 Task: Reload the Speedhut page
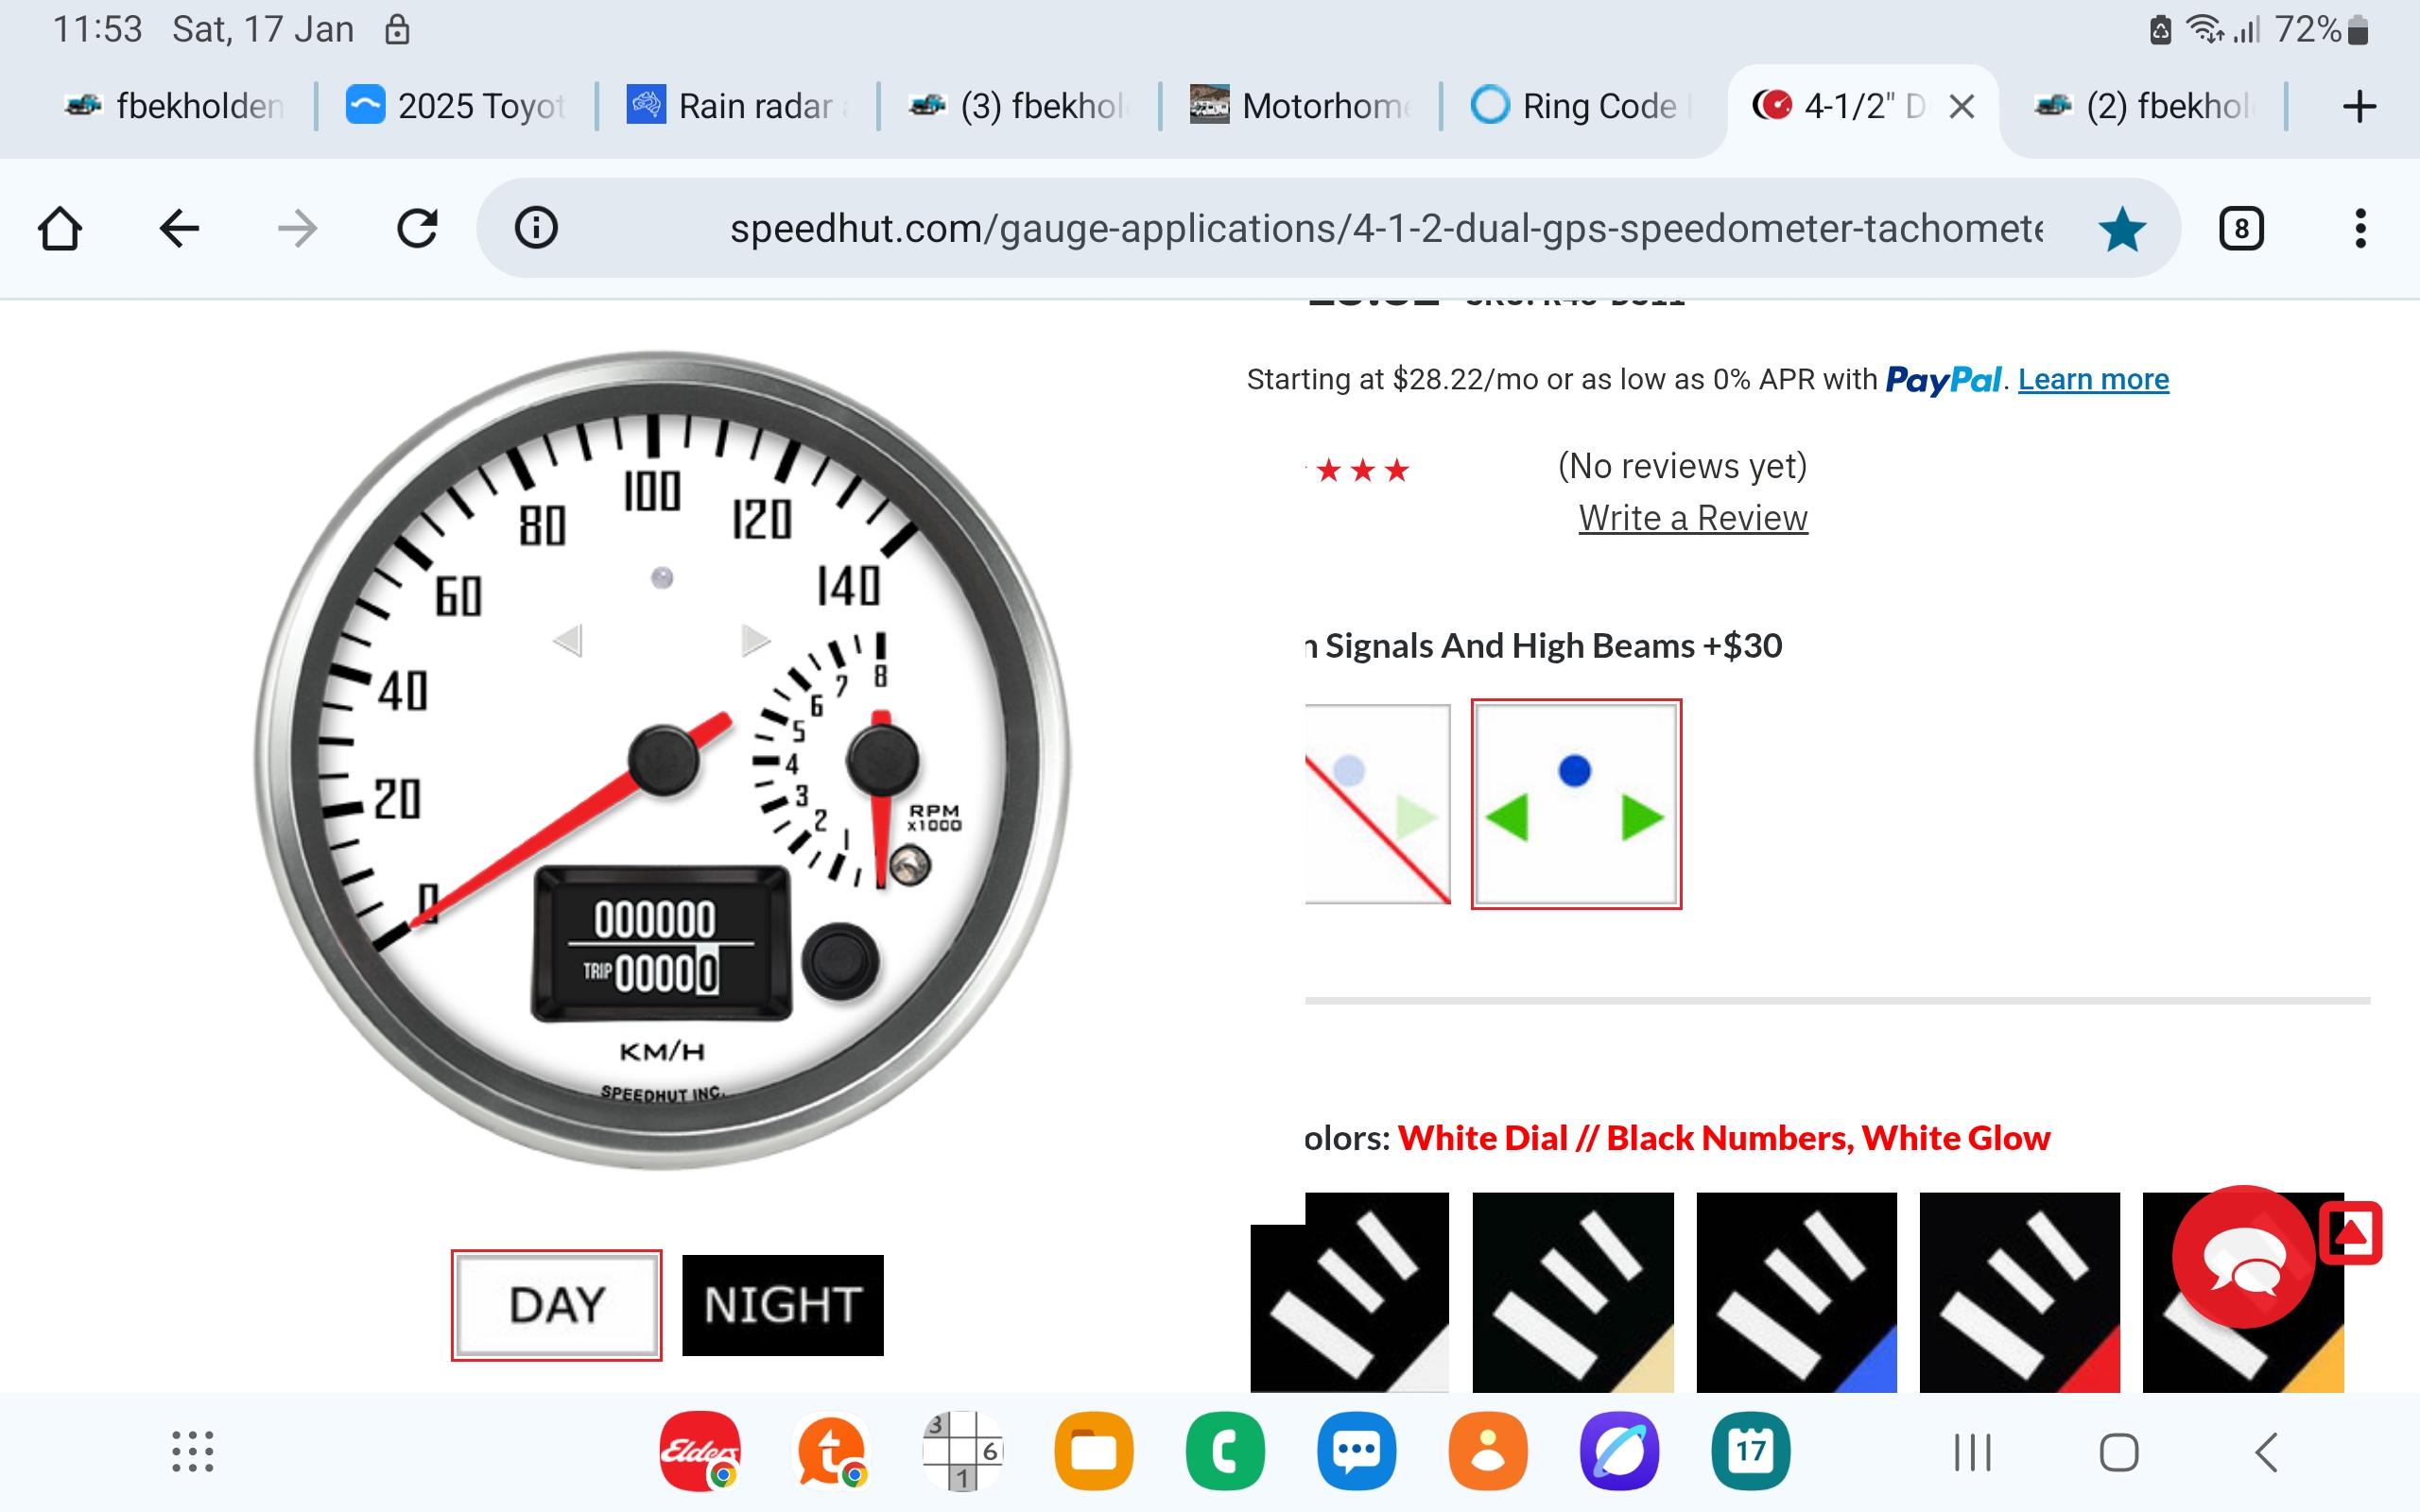click(418, 228)
